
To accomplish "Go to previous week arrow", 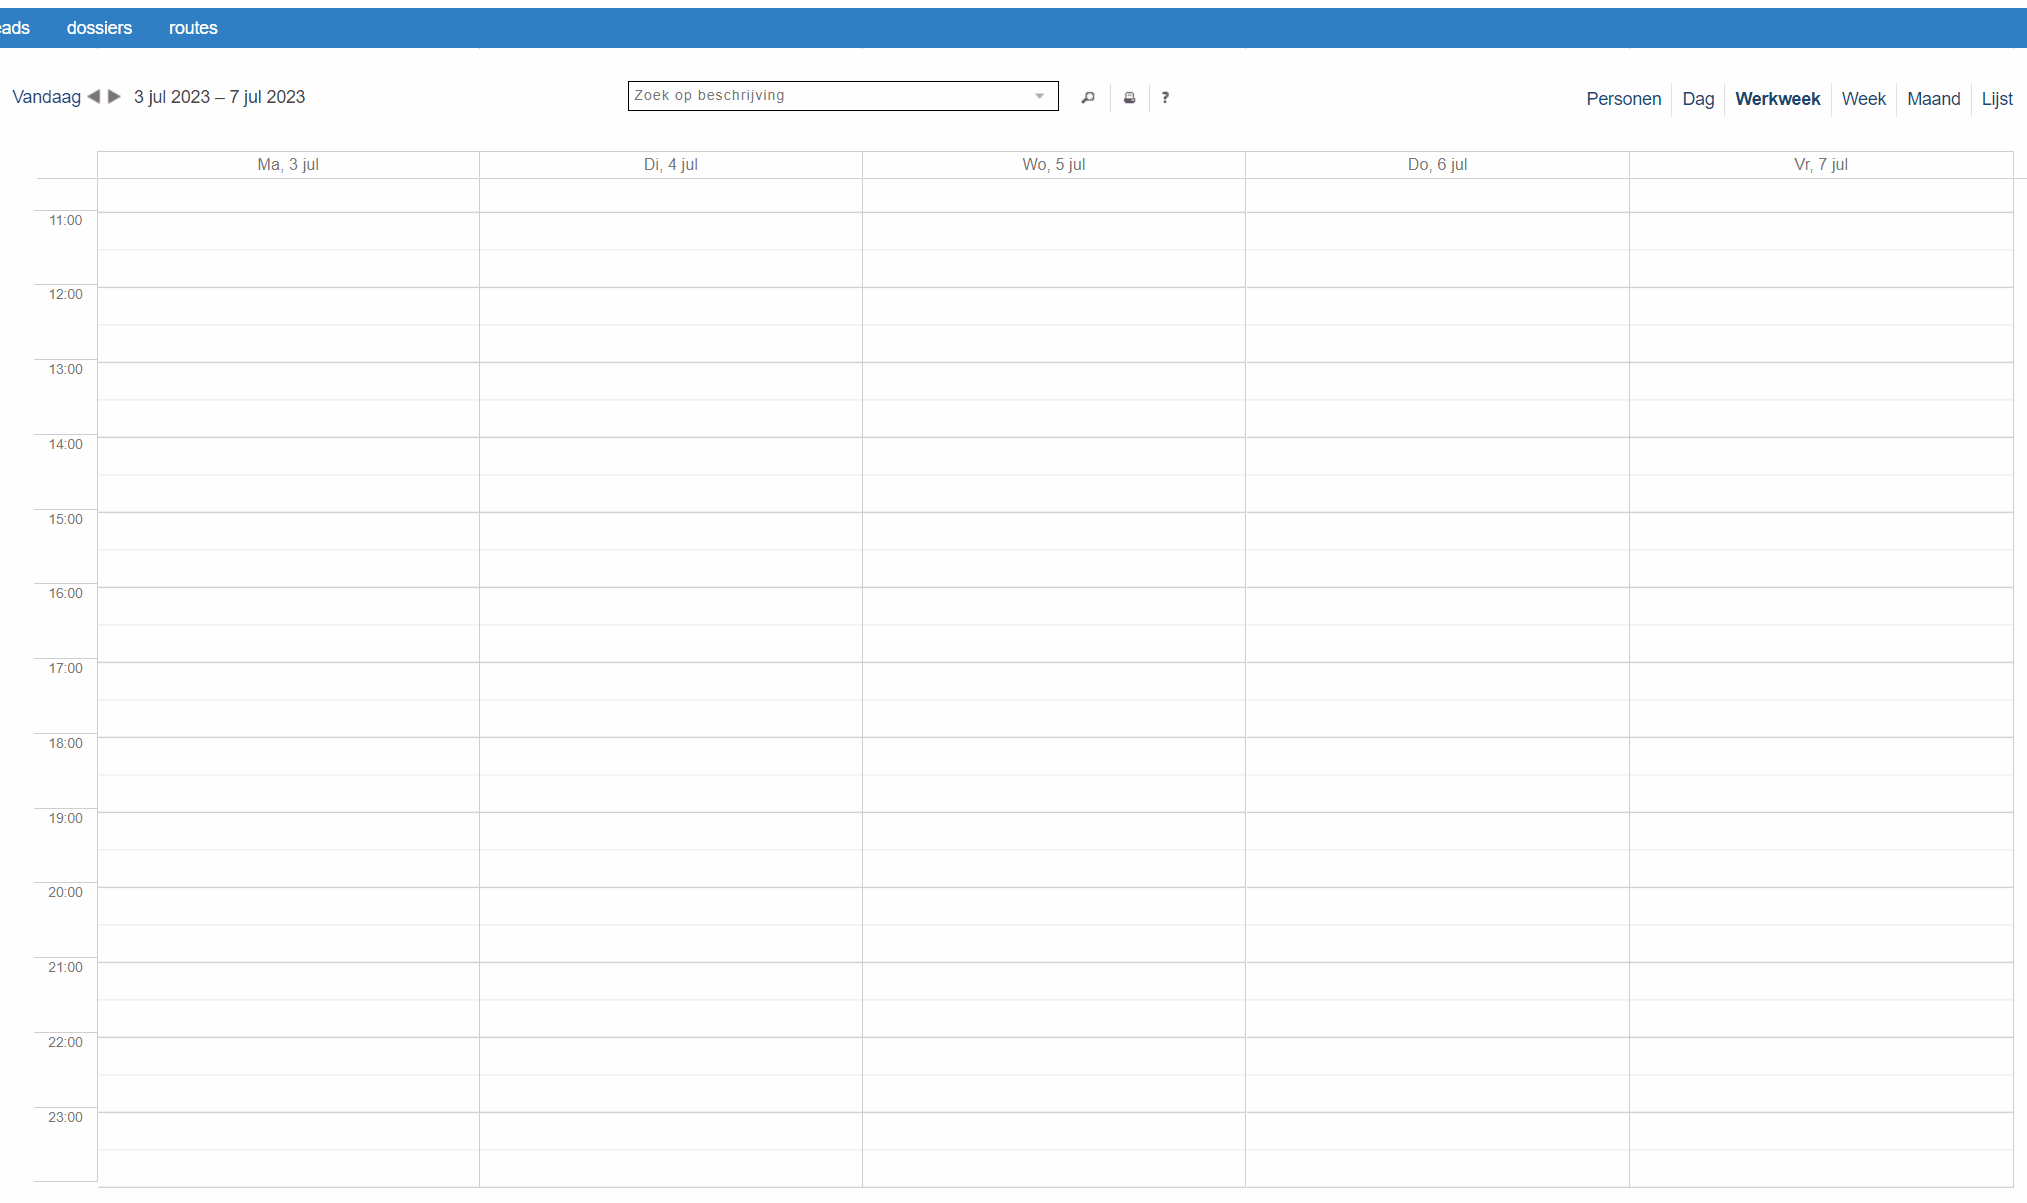I will tap(94, 97).
